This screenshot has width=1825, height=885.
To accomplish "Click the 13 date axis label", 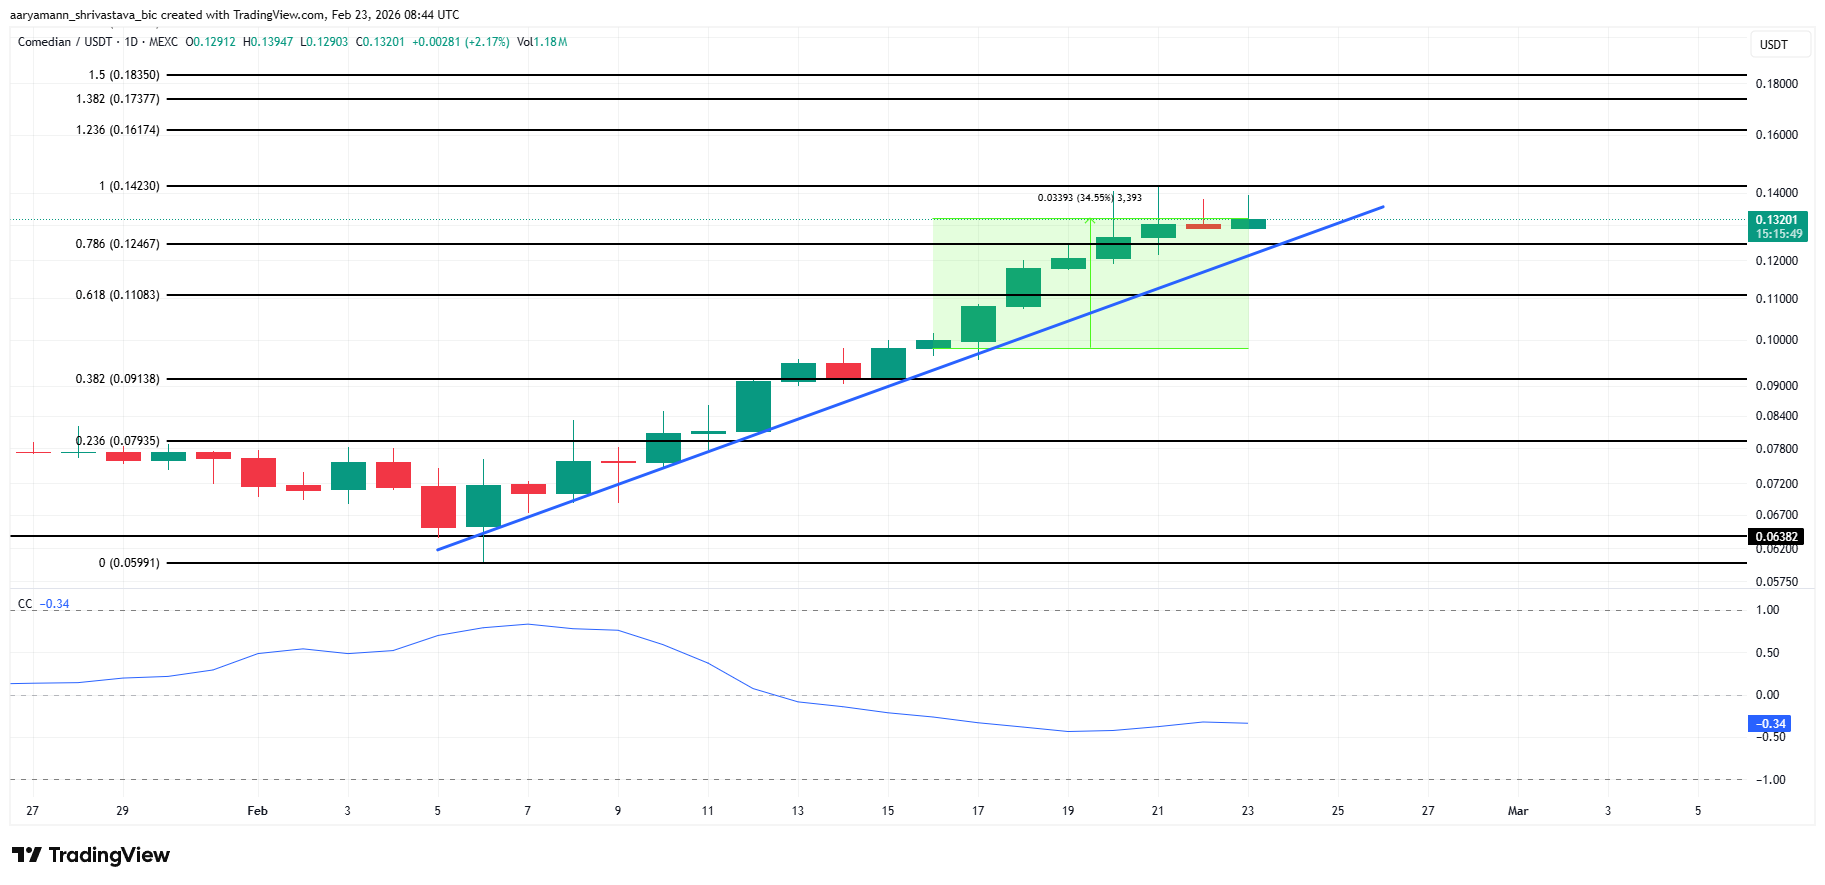I will (798, 811).
